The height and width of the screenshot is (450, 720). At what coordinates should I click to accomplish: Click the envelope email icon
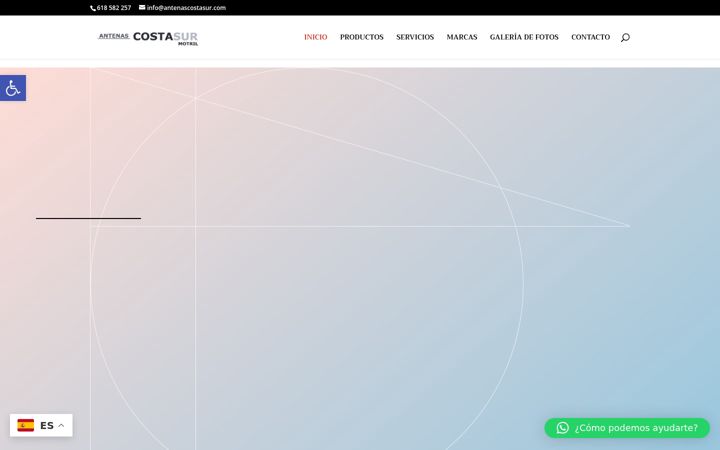click(142, 7)
